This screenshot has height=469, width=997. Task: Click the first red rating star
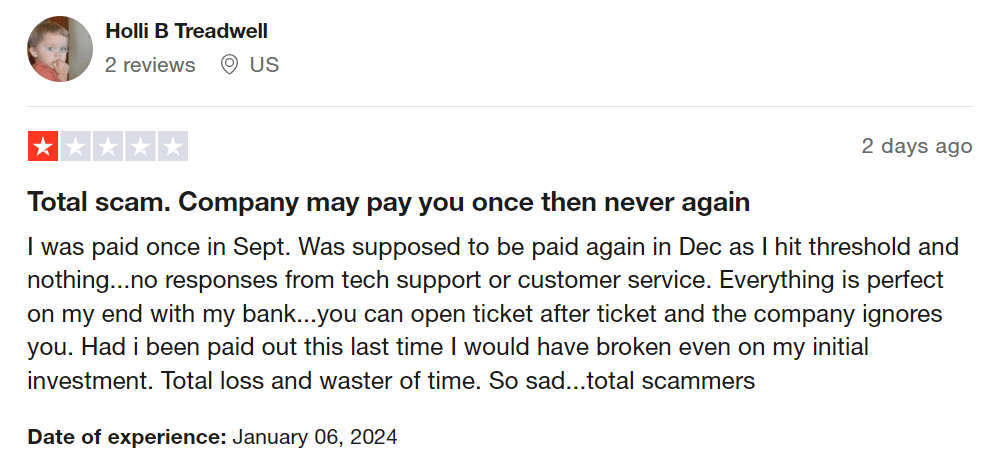tap(43, 147)
